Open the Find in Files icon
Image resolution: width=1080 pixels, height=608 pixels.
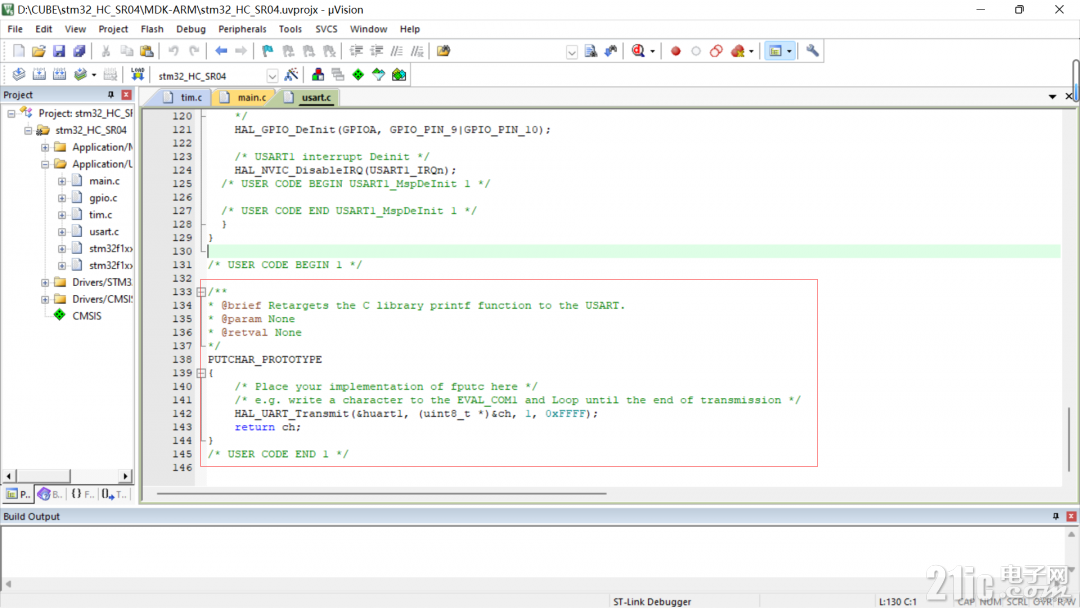click(x=444, y=51)
